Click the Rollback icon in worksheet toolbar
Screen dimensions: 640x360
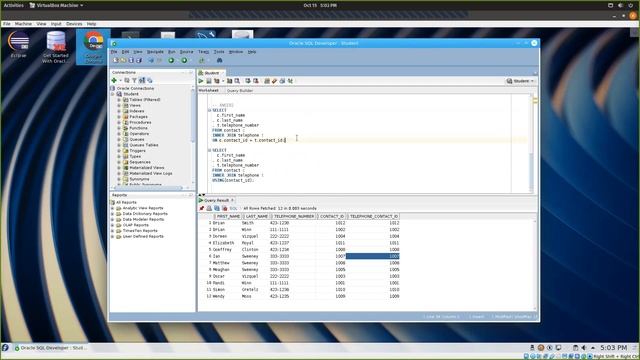256,81
